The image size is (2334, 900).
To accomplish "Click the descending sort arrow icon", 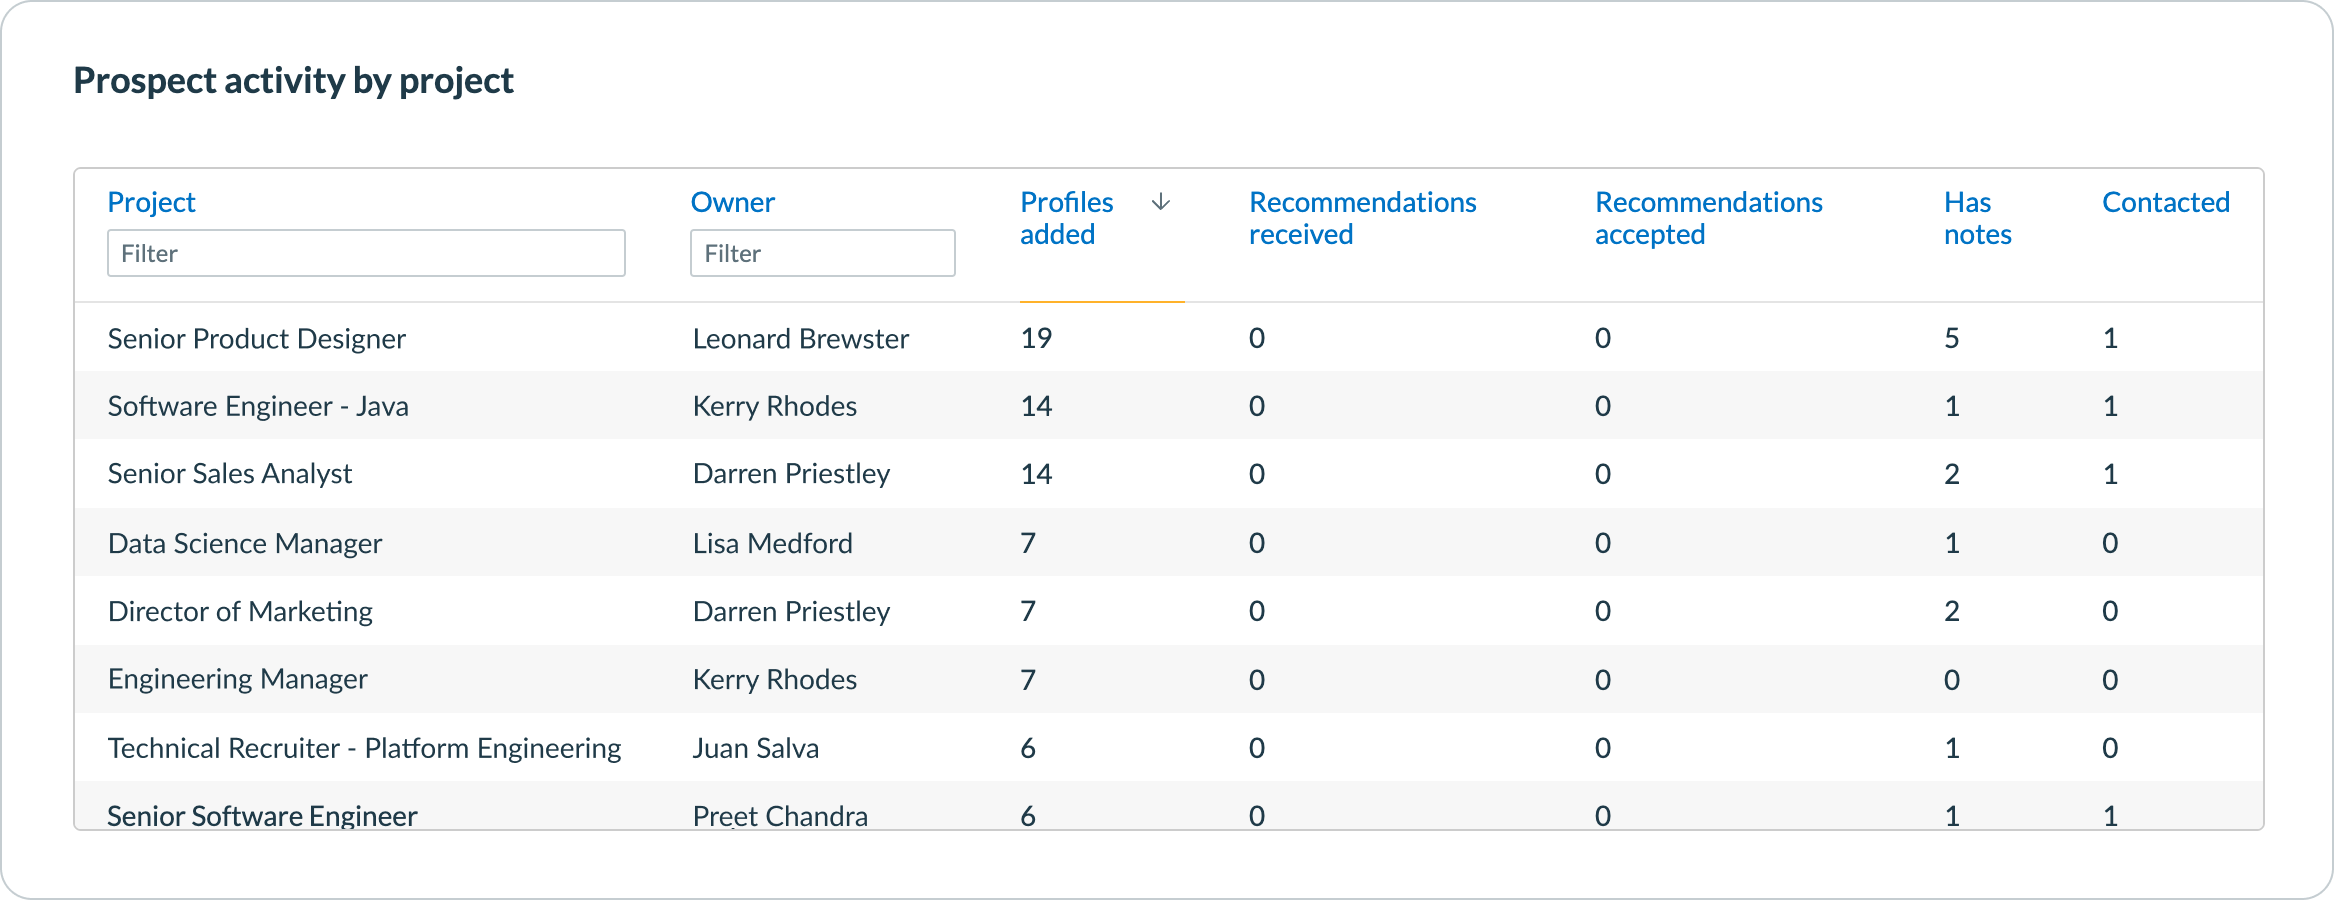I will [1160, 203].
